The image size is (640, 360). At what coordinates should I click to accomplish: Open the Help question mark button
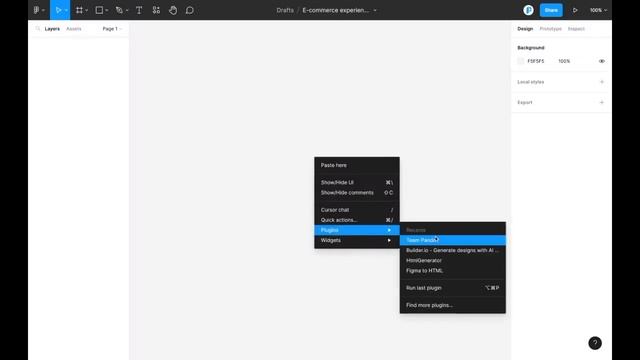pos(595,343)
